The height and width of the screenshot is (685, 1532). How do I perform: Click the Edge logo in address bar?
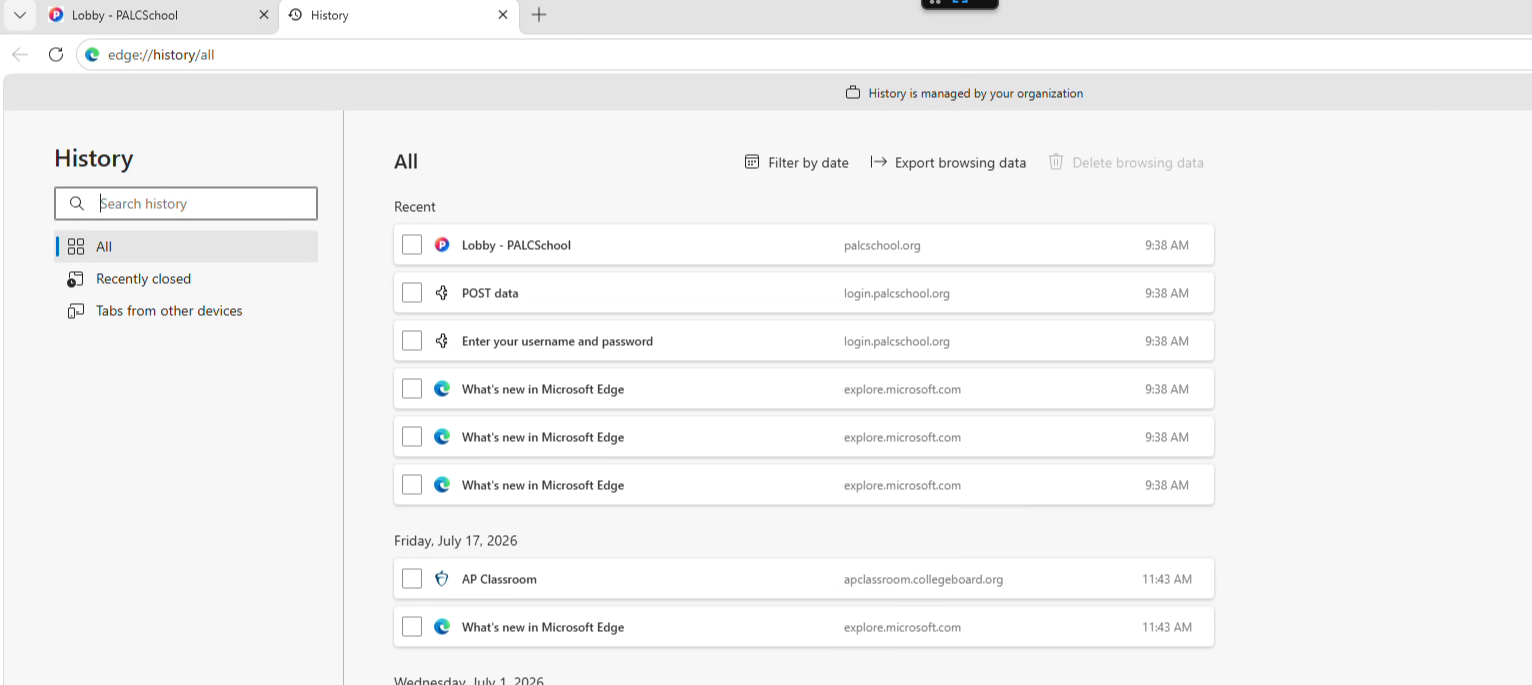tap(92, 55)
